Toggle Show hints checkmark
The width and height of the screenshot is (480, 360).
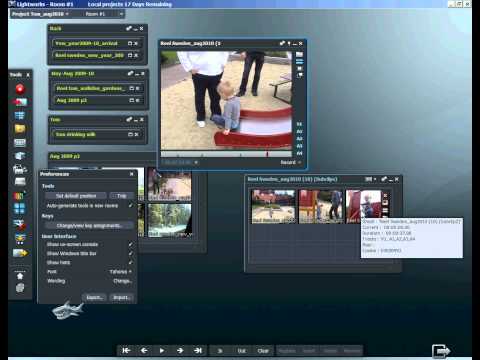click(131, 262)
